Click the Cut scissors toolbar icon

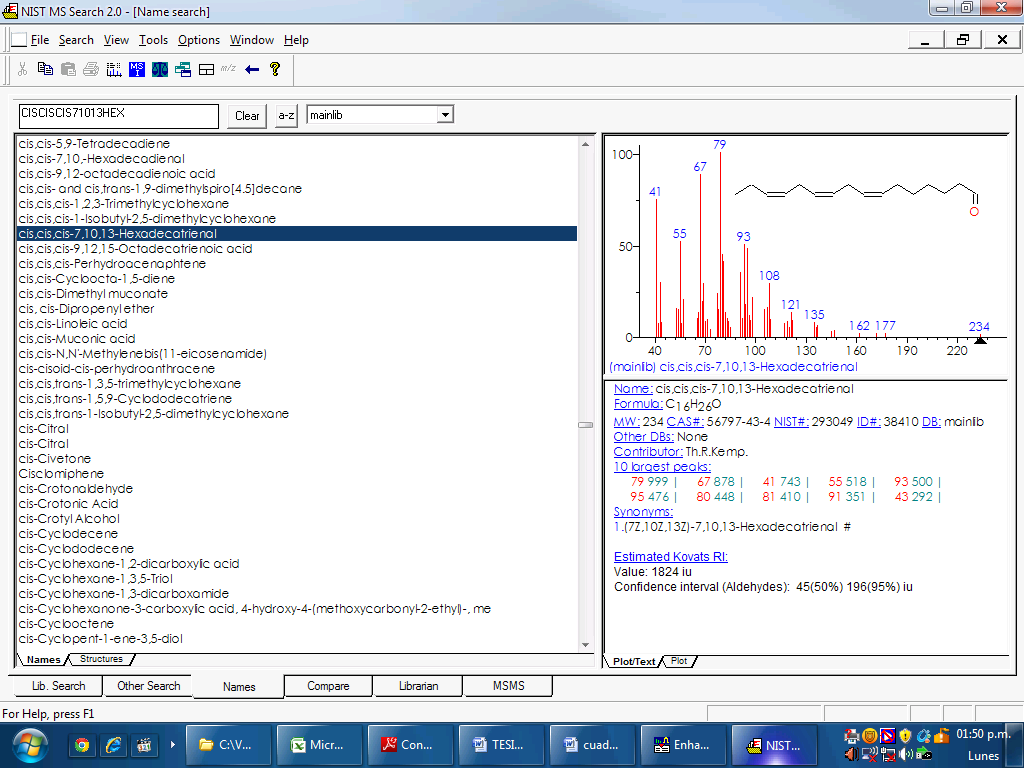click(22, 69)
